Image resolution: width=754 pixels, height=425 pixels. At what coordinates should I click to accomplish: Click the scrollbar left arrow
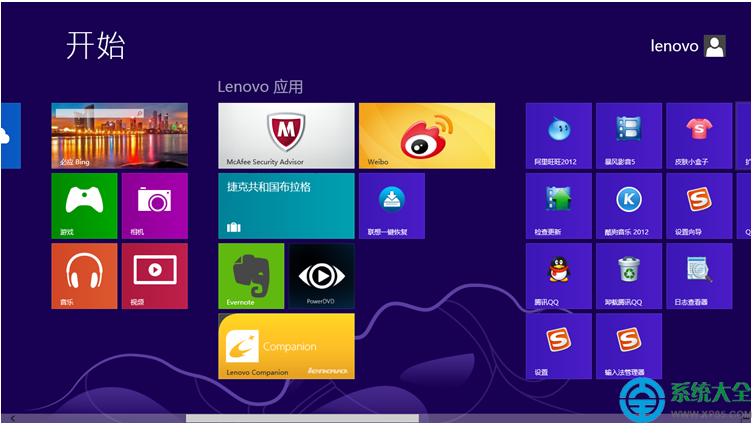(13, 419)
